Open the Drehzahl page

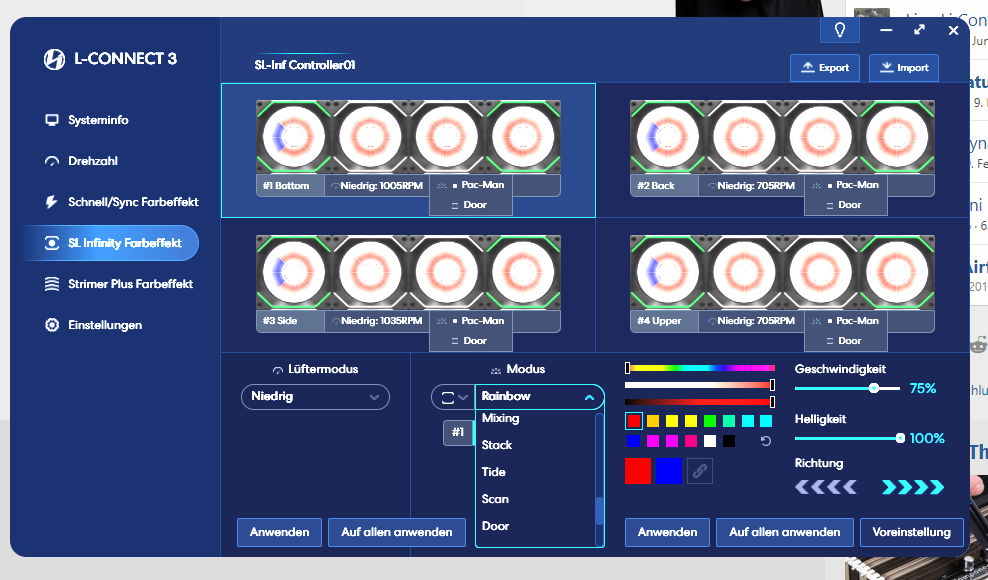(x=93, y=161)
